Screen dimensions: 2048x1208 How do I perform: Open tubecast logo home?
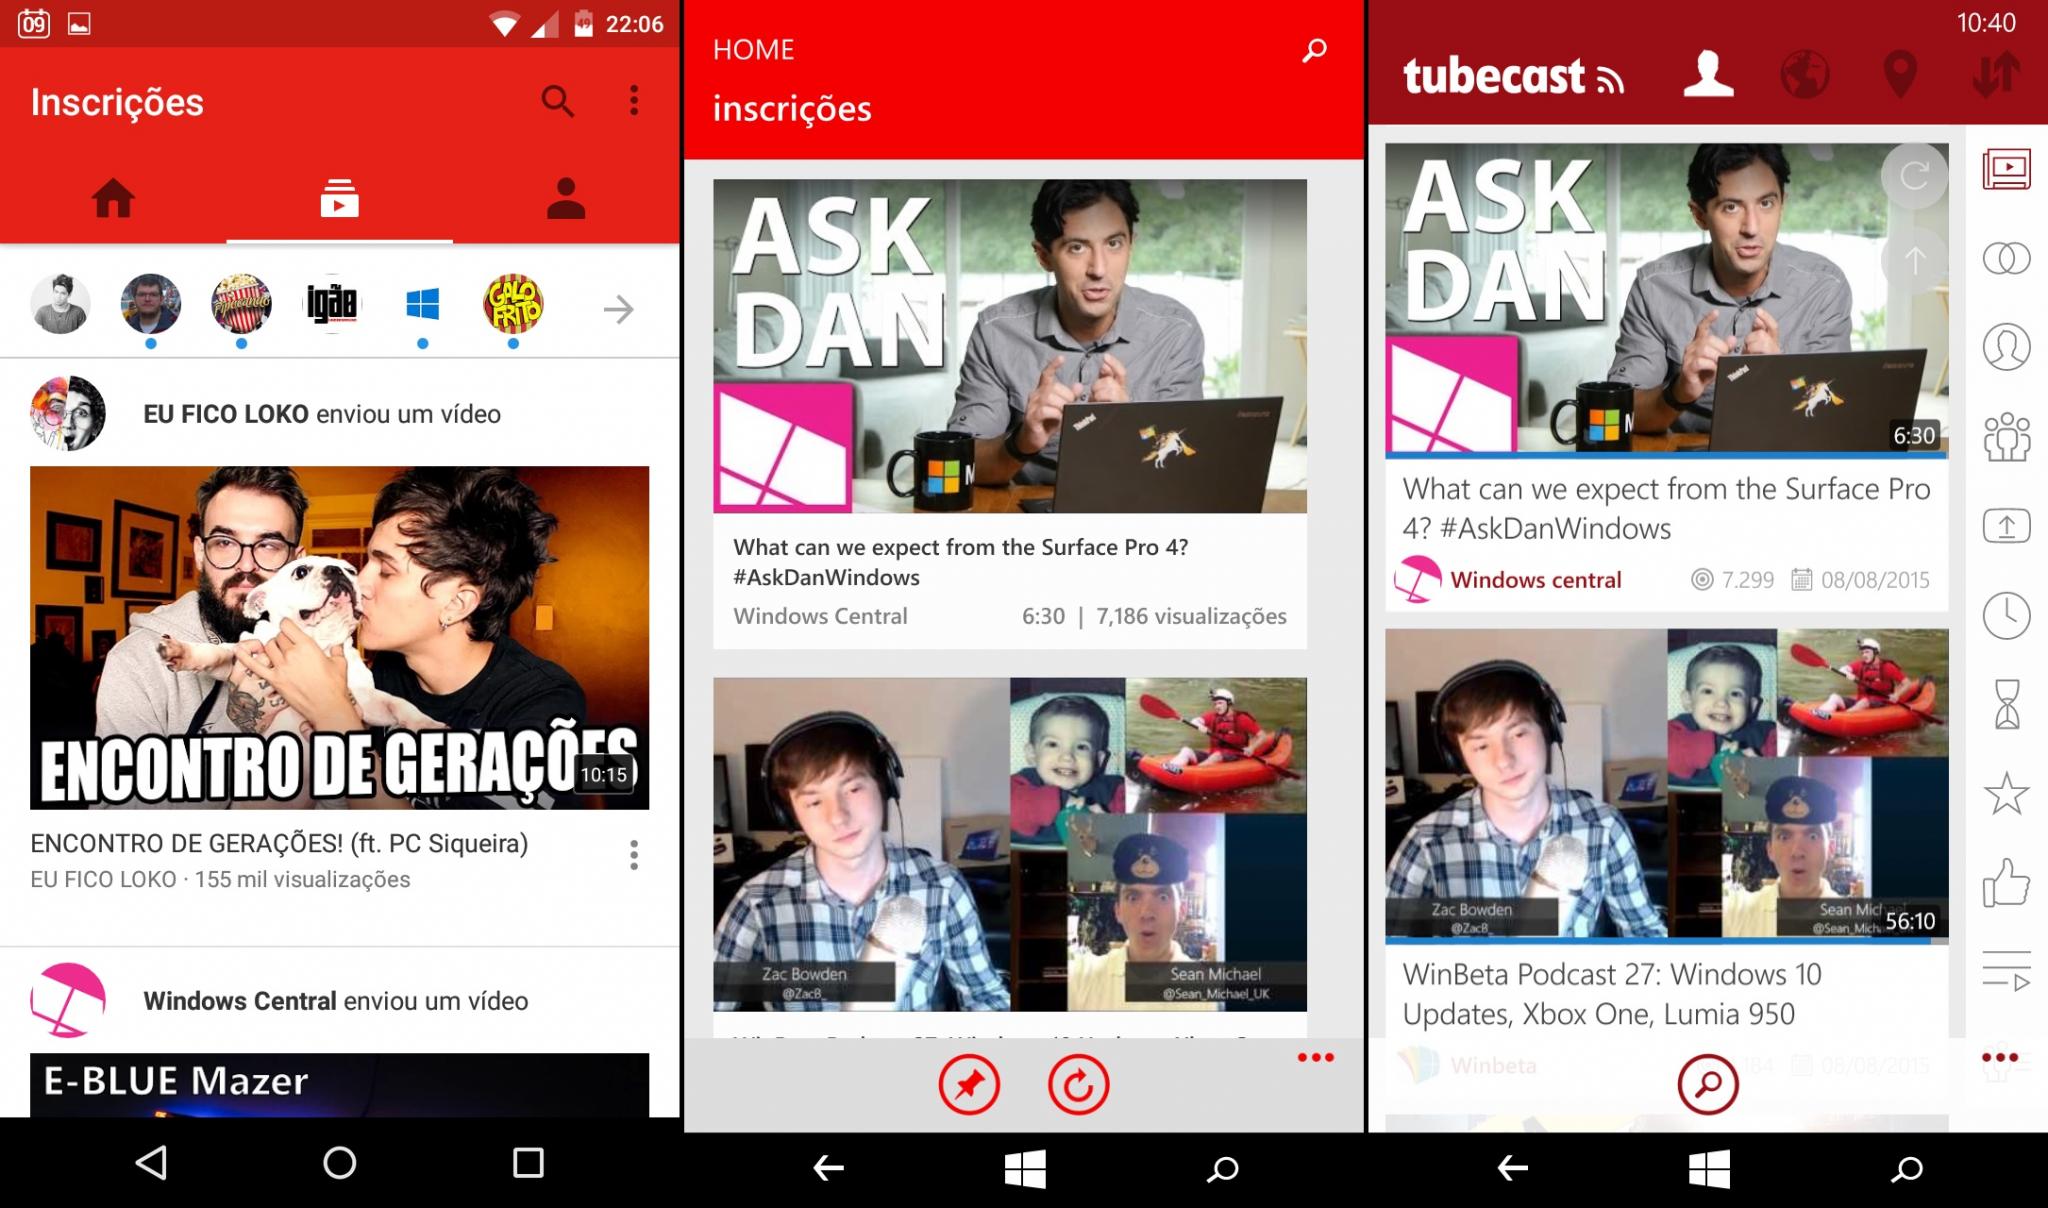pyautogui.click(x=1512, y=77)
